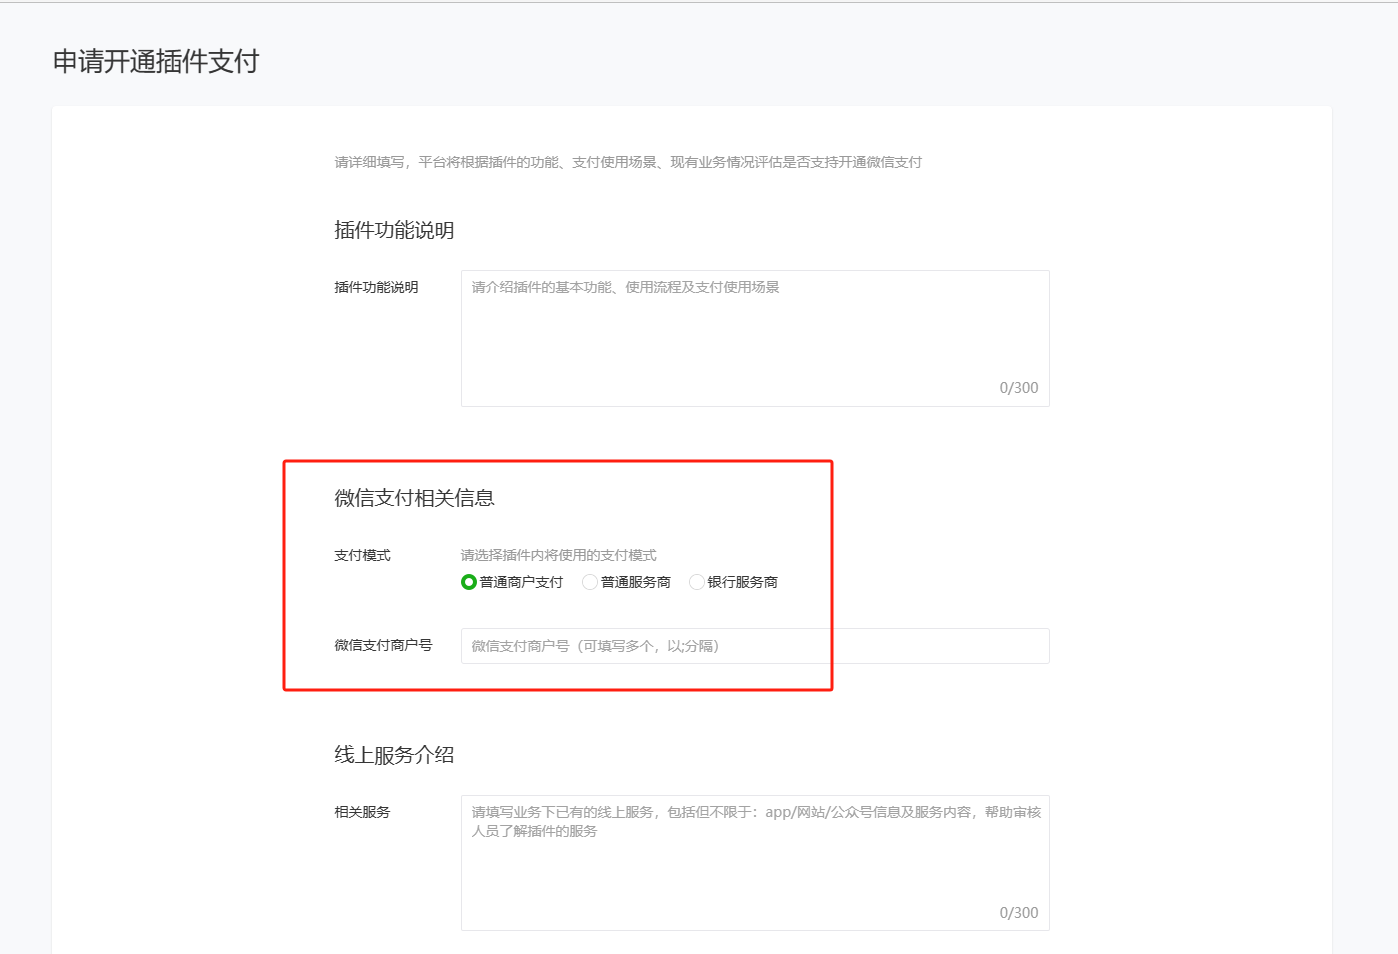Click the 插件功能说明 section heading
Screen dimensions: 1398x954
[394, 230]
